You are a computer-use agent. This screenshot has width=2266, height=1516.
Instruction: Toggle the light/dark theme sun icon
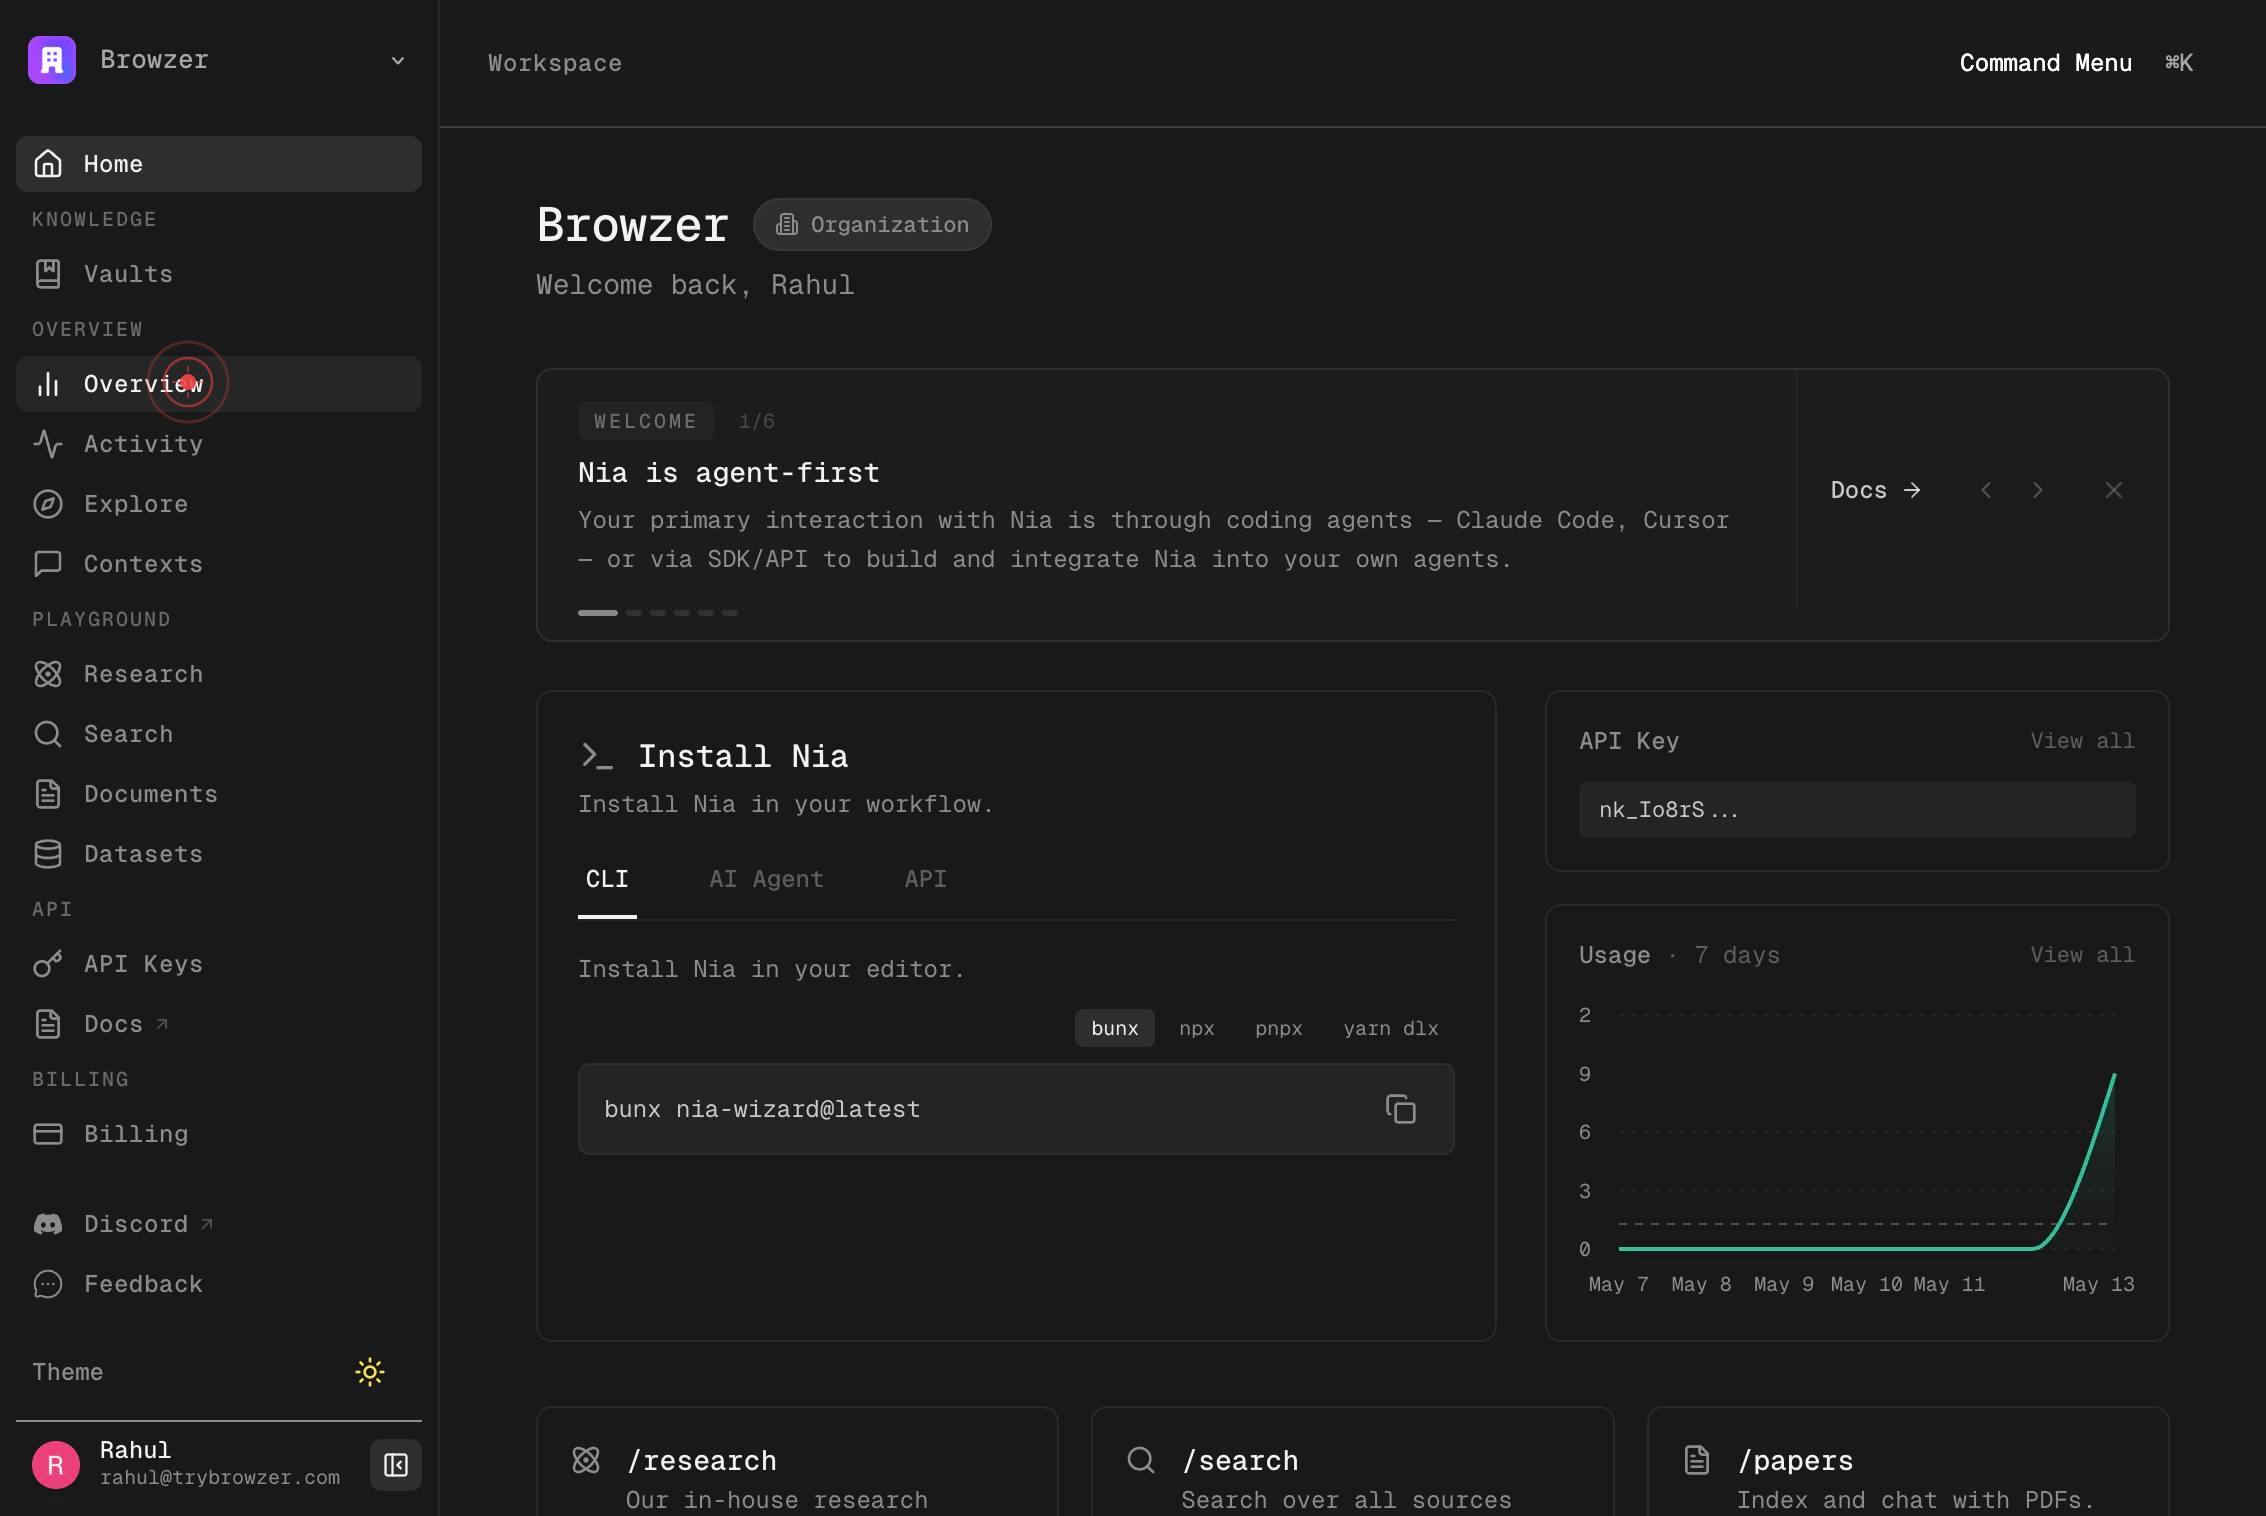point(370,1372)
